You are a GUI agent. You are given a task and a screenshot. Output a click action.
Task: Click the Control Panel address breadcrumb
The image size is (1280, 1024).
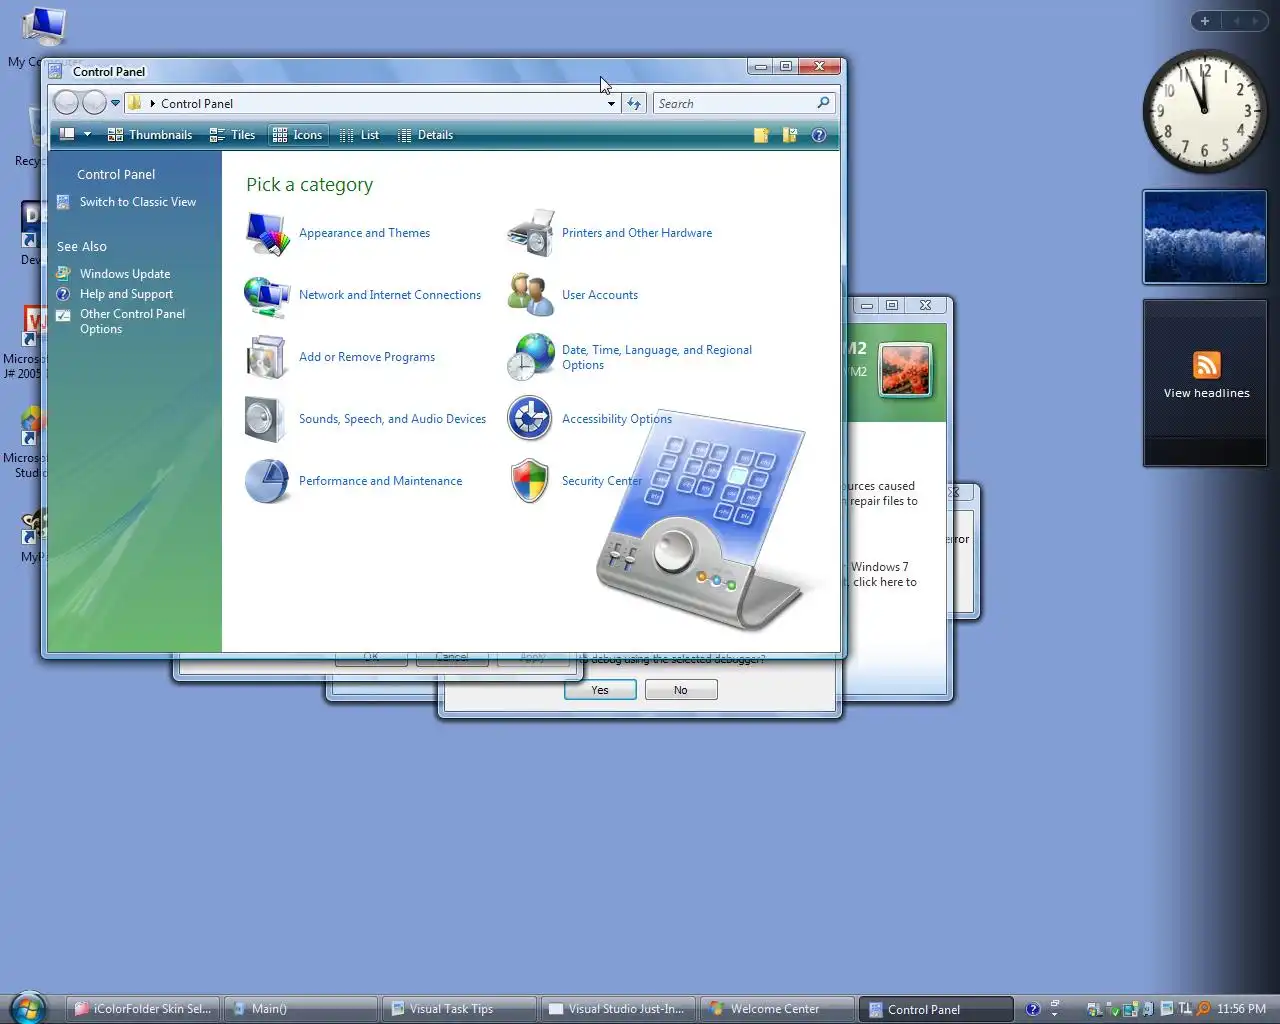pos(197,104)
